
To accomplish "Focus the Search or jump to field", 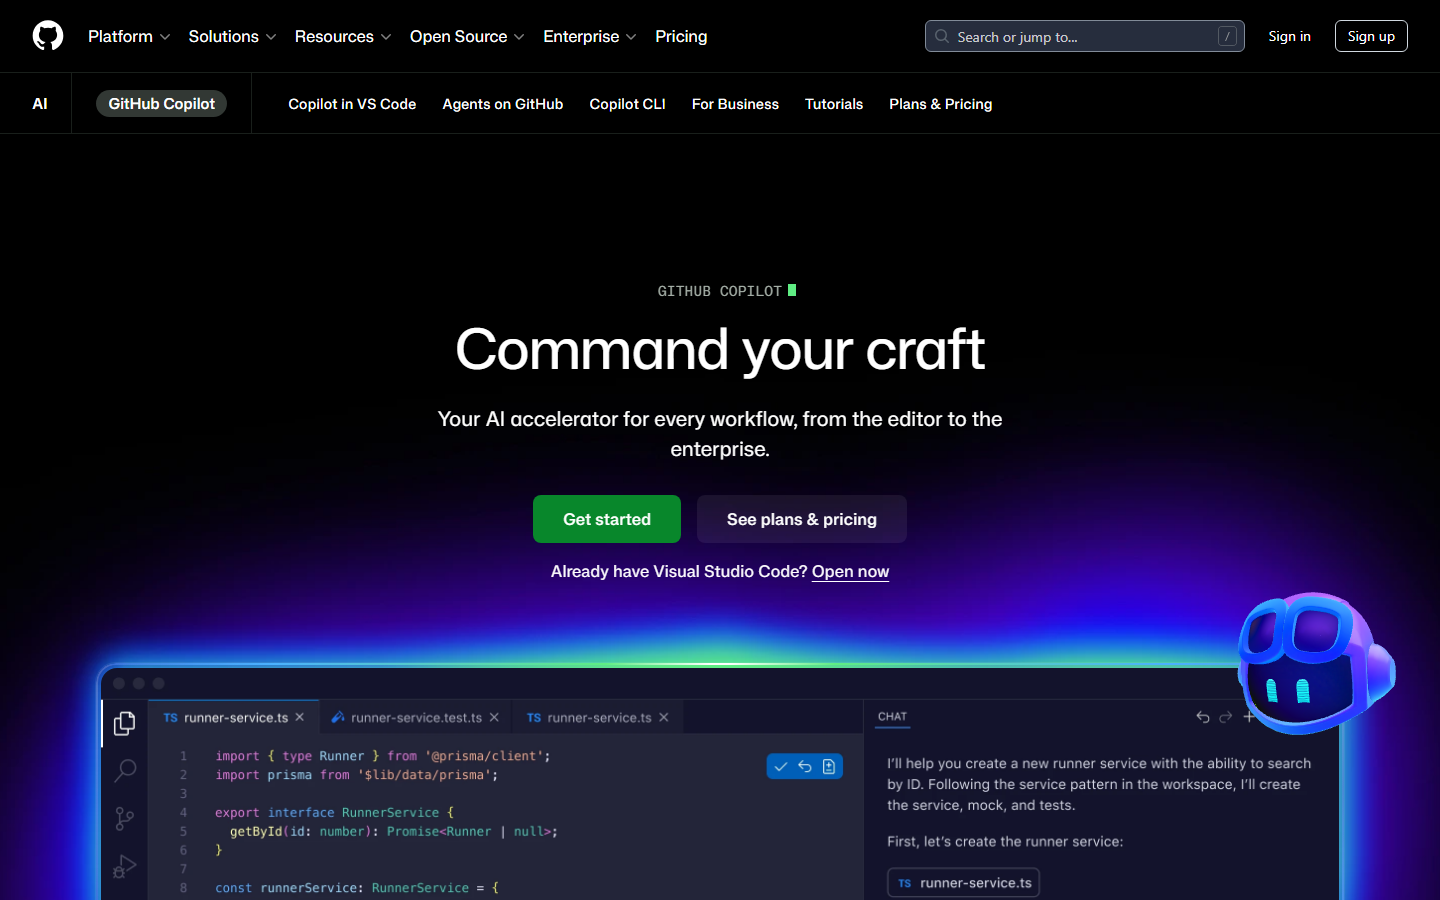I will click(x=1084, y=36).
